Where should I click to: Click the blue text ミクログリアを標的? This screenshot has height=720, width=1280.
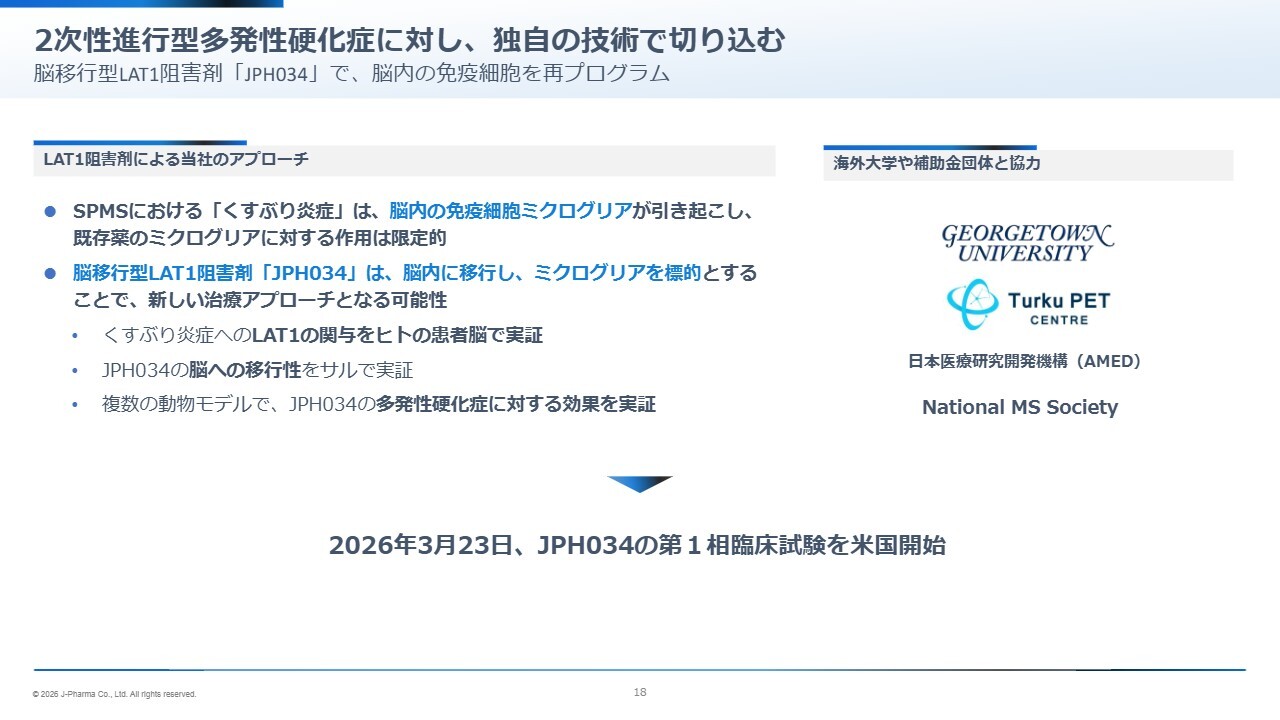tap(617, 273)
